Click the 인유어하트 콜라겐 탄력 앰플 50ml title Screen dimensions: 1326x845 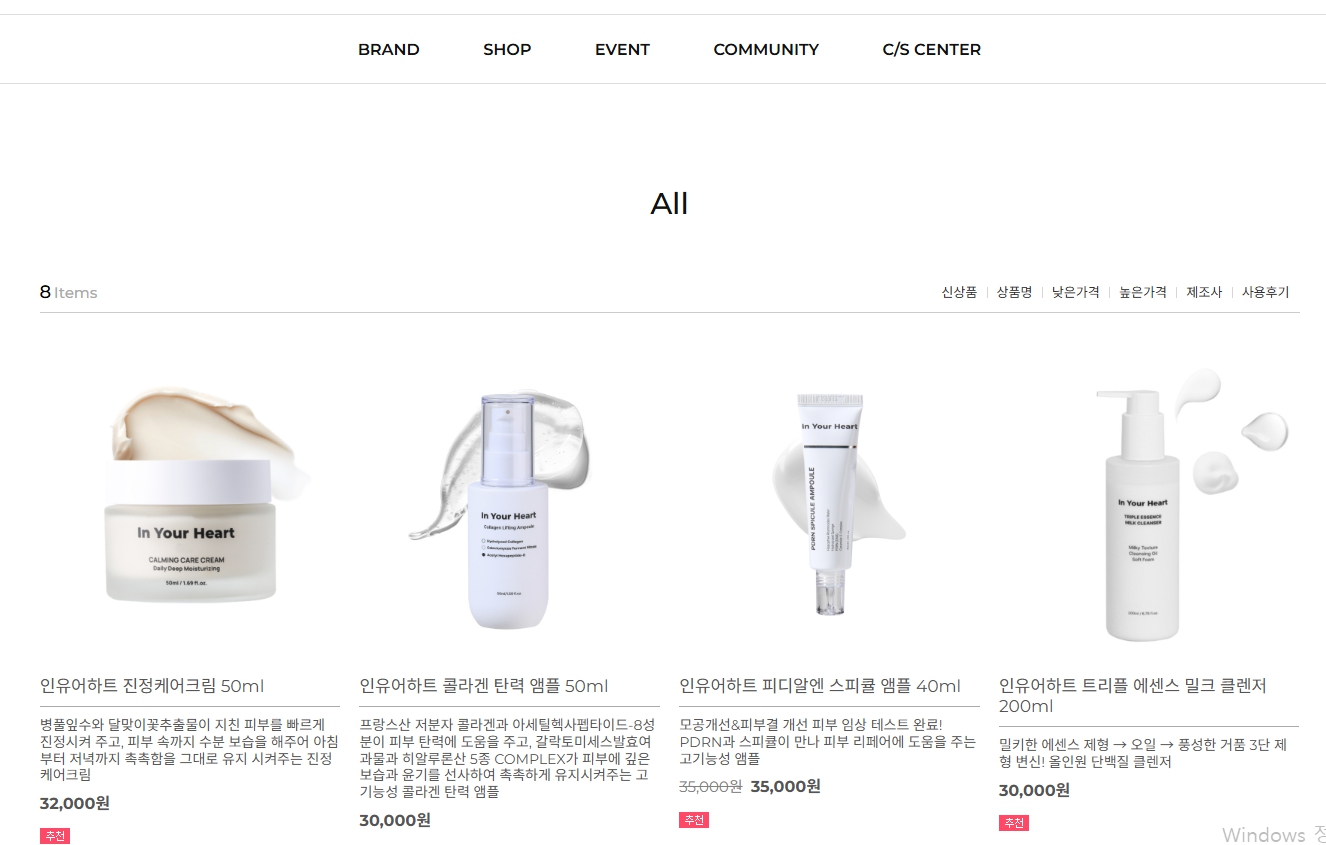coord(484,686)
